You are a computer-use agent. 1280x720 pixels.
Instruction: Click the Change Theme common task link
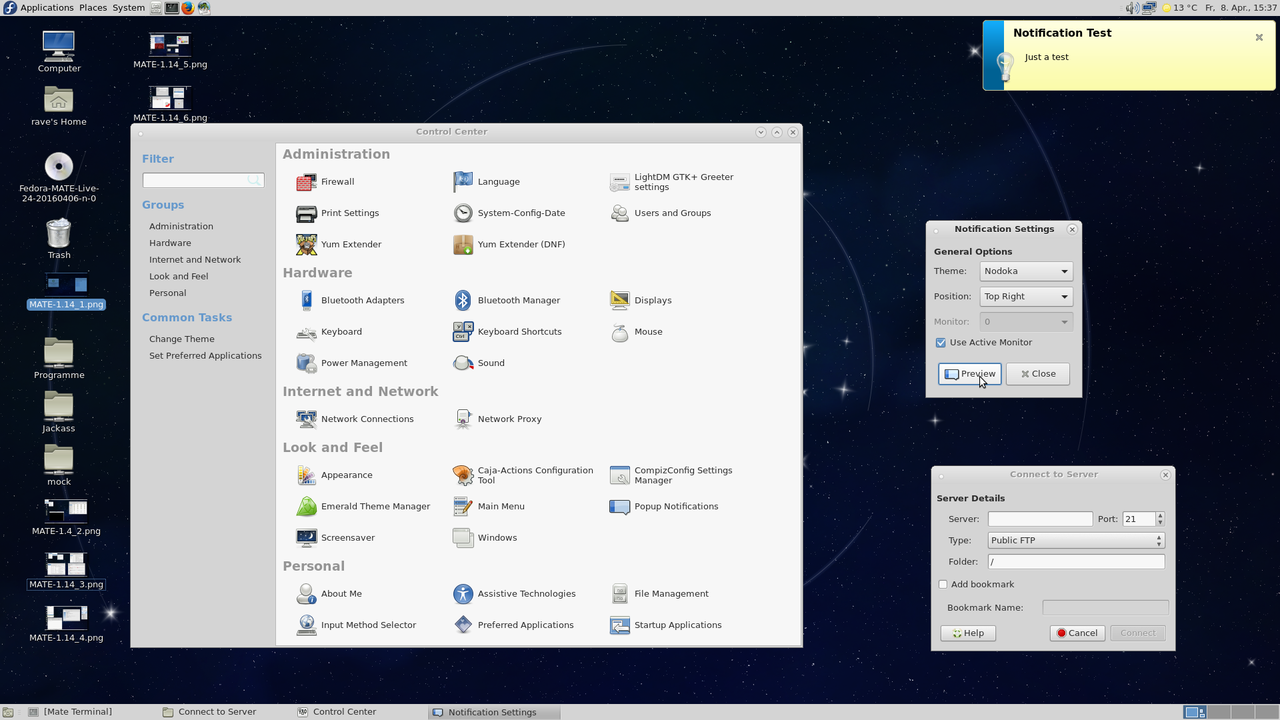pos(182,339)
